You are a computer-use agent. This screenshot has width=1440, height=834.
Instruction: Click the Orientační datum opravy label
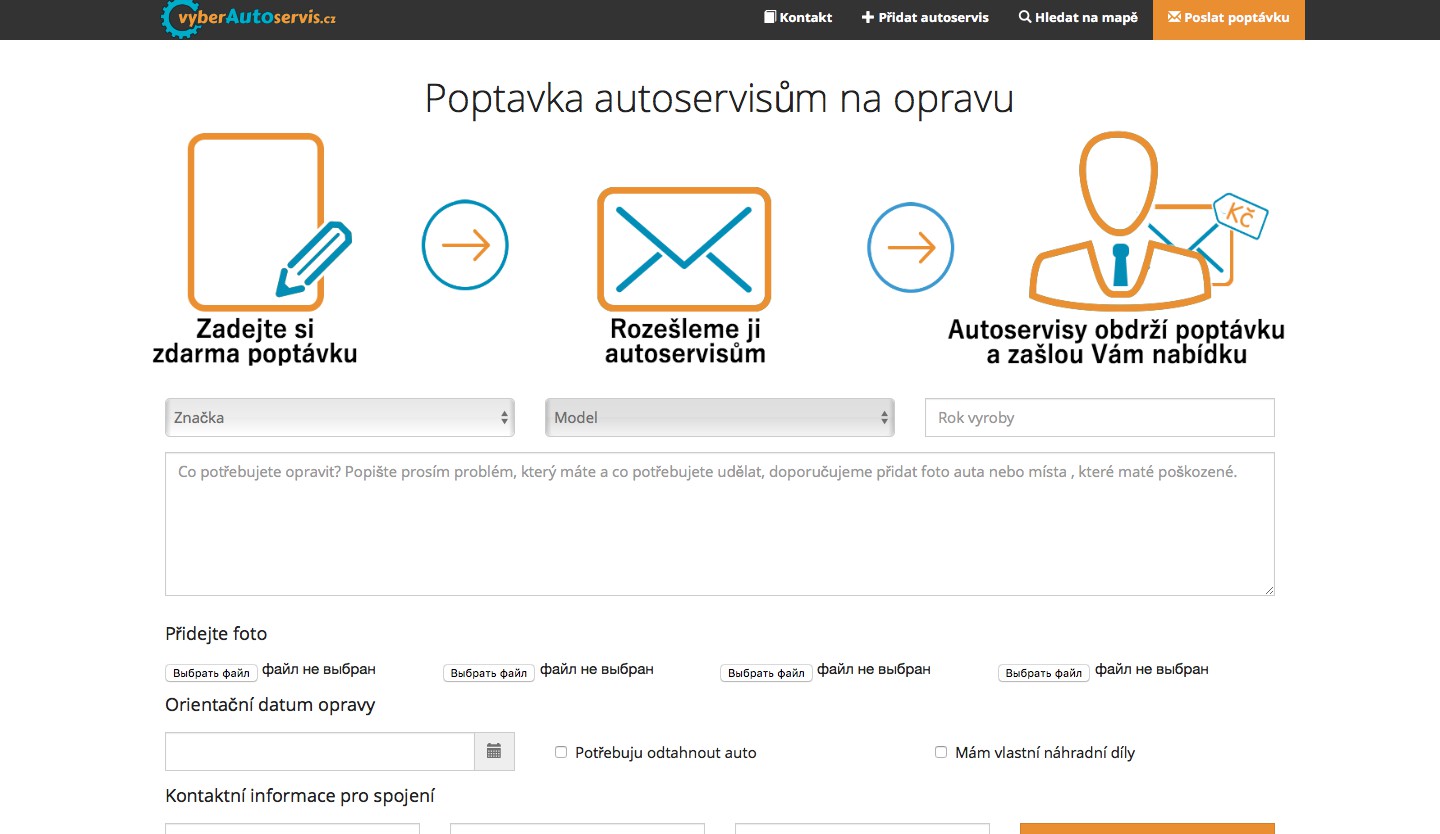(270, 705)
